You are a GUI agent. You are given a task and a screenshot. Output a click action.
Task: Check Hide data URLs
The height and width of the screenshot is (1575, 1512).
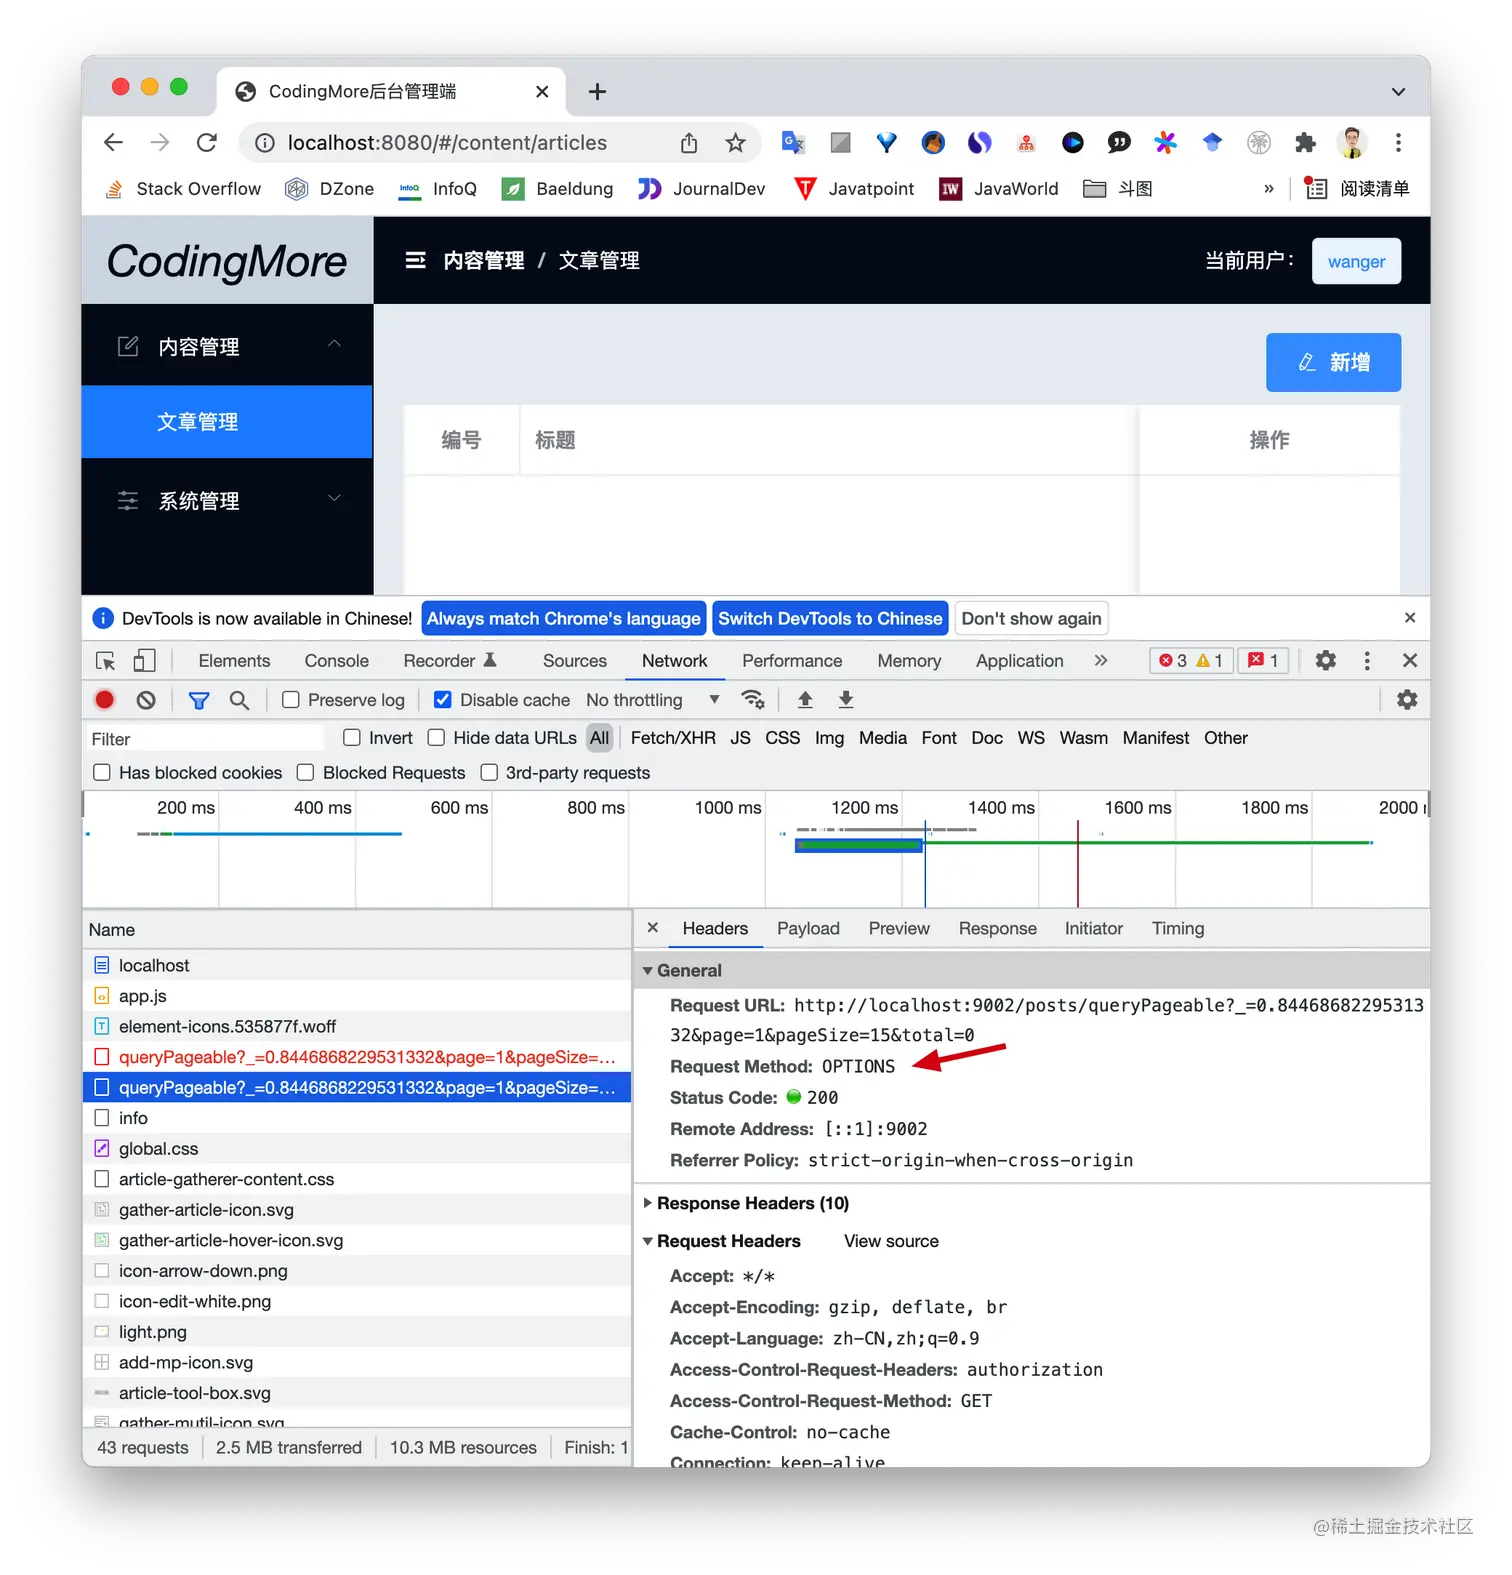pos(436,738)
